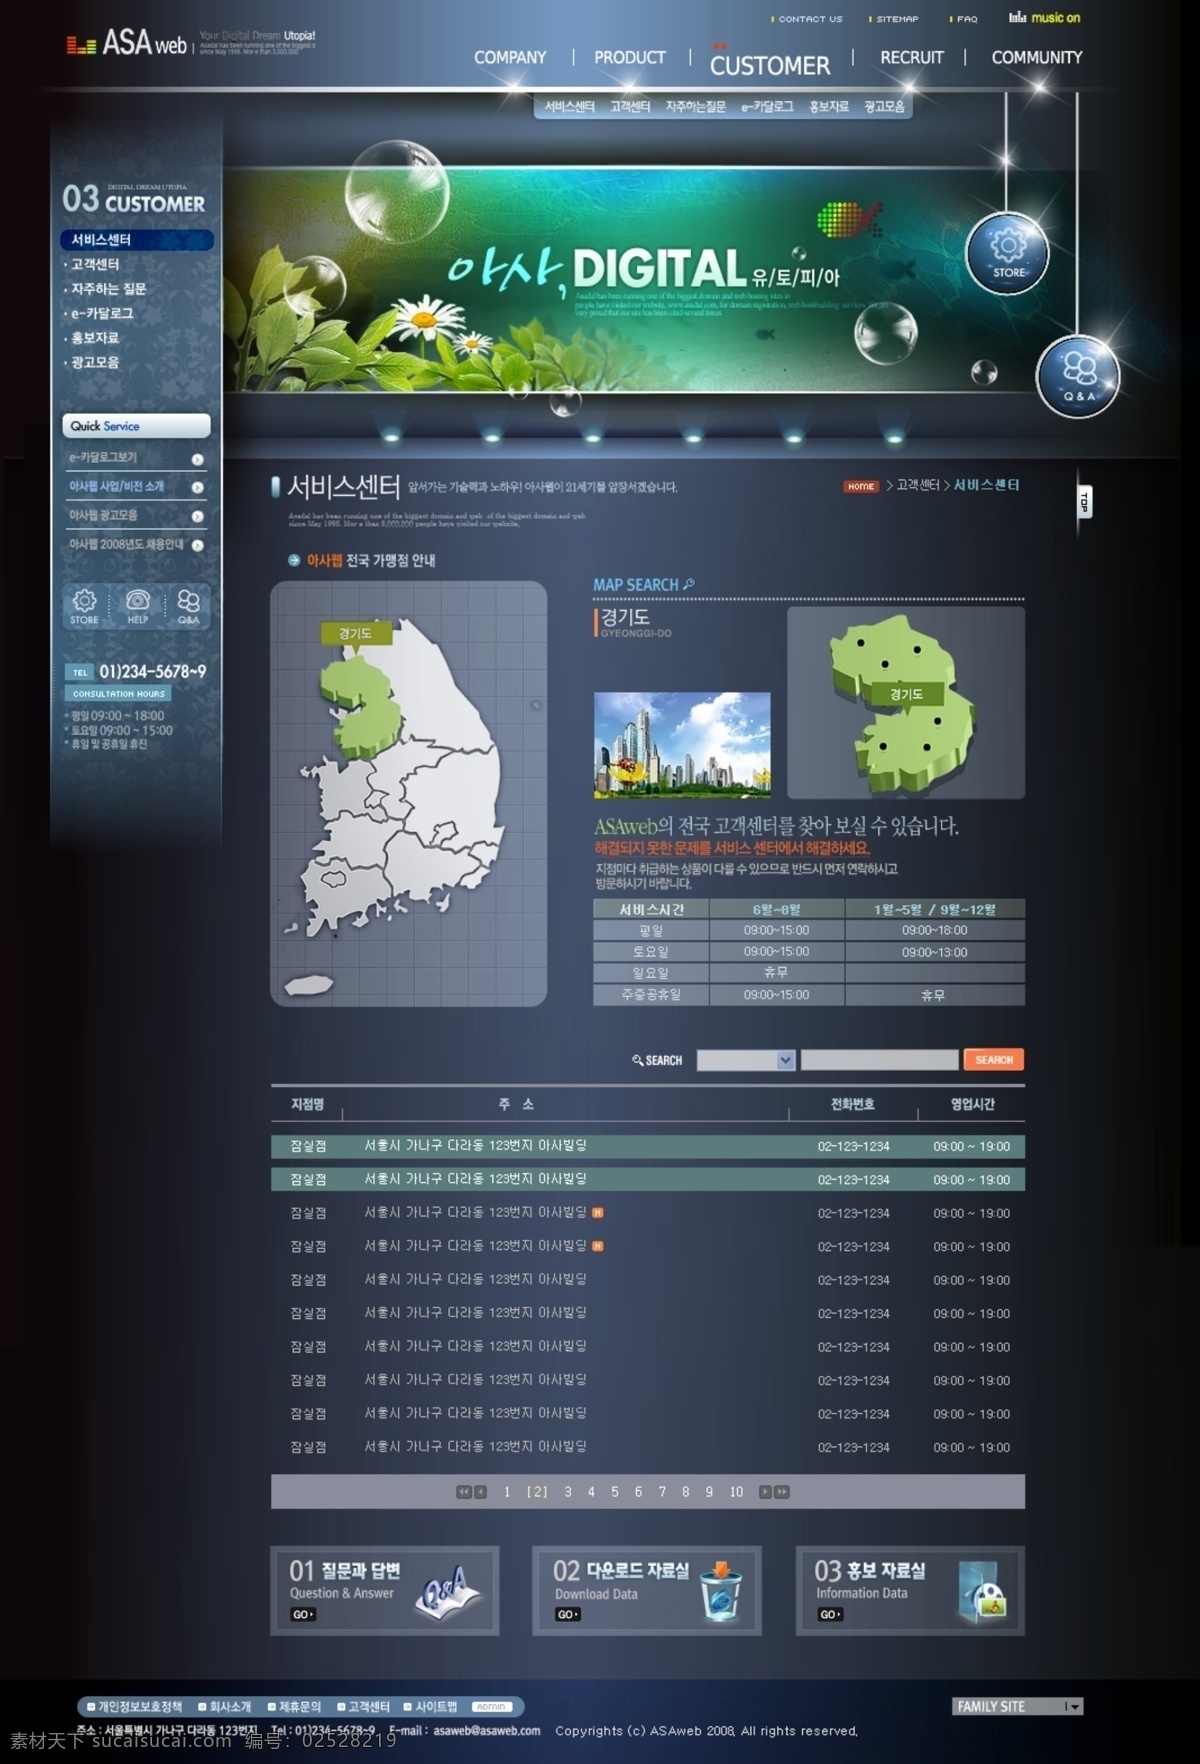Select 홍보자료 in the top submenu

(828, 107)
